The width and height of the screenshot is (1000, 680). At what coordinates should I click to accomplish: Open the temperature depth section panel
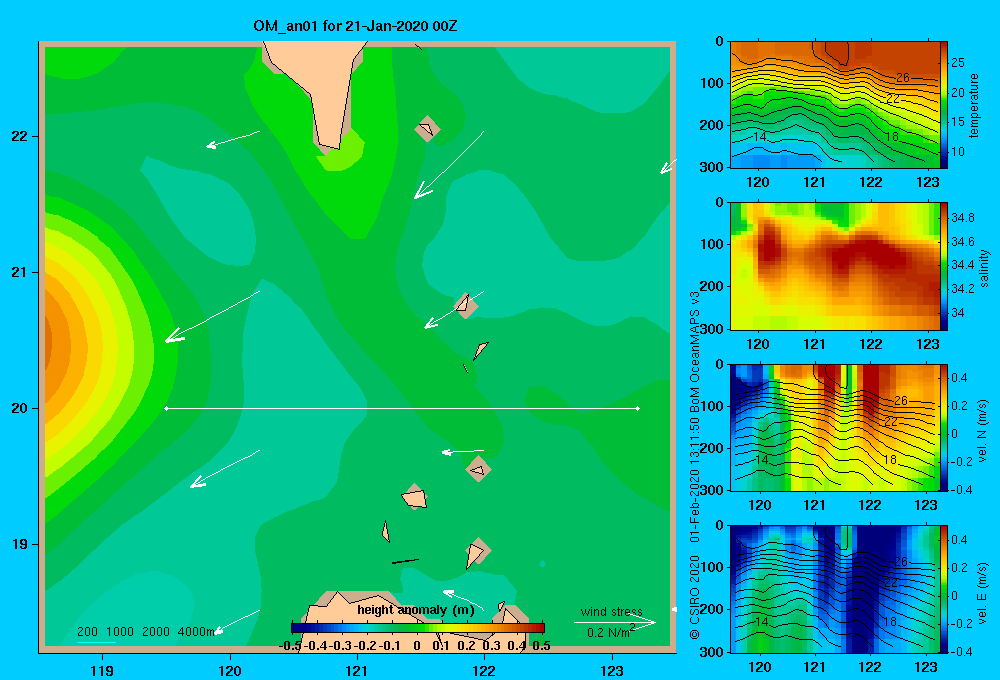tap(835, 105)
